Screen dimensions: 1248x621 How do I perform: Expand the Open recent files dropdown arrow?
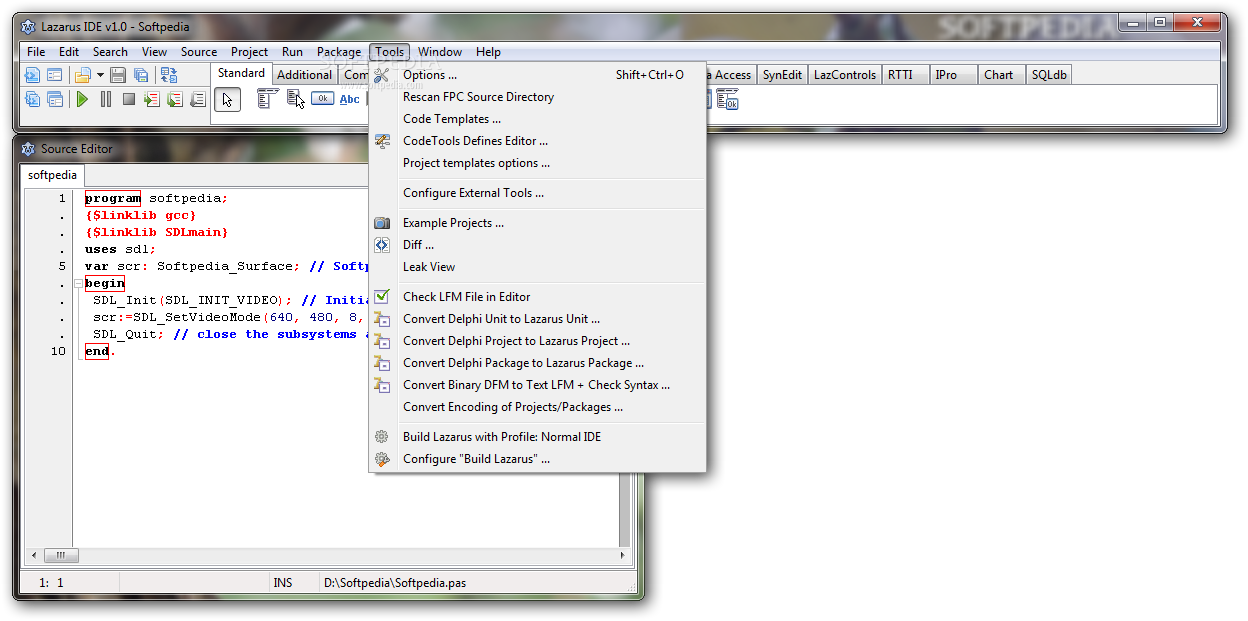coord(100,75)
